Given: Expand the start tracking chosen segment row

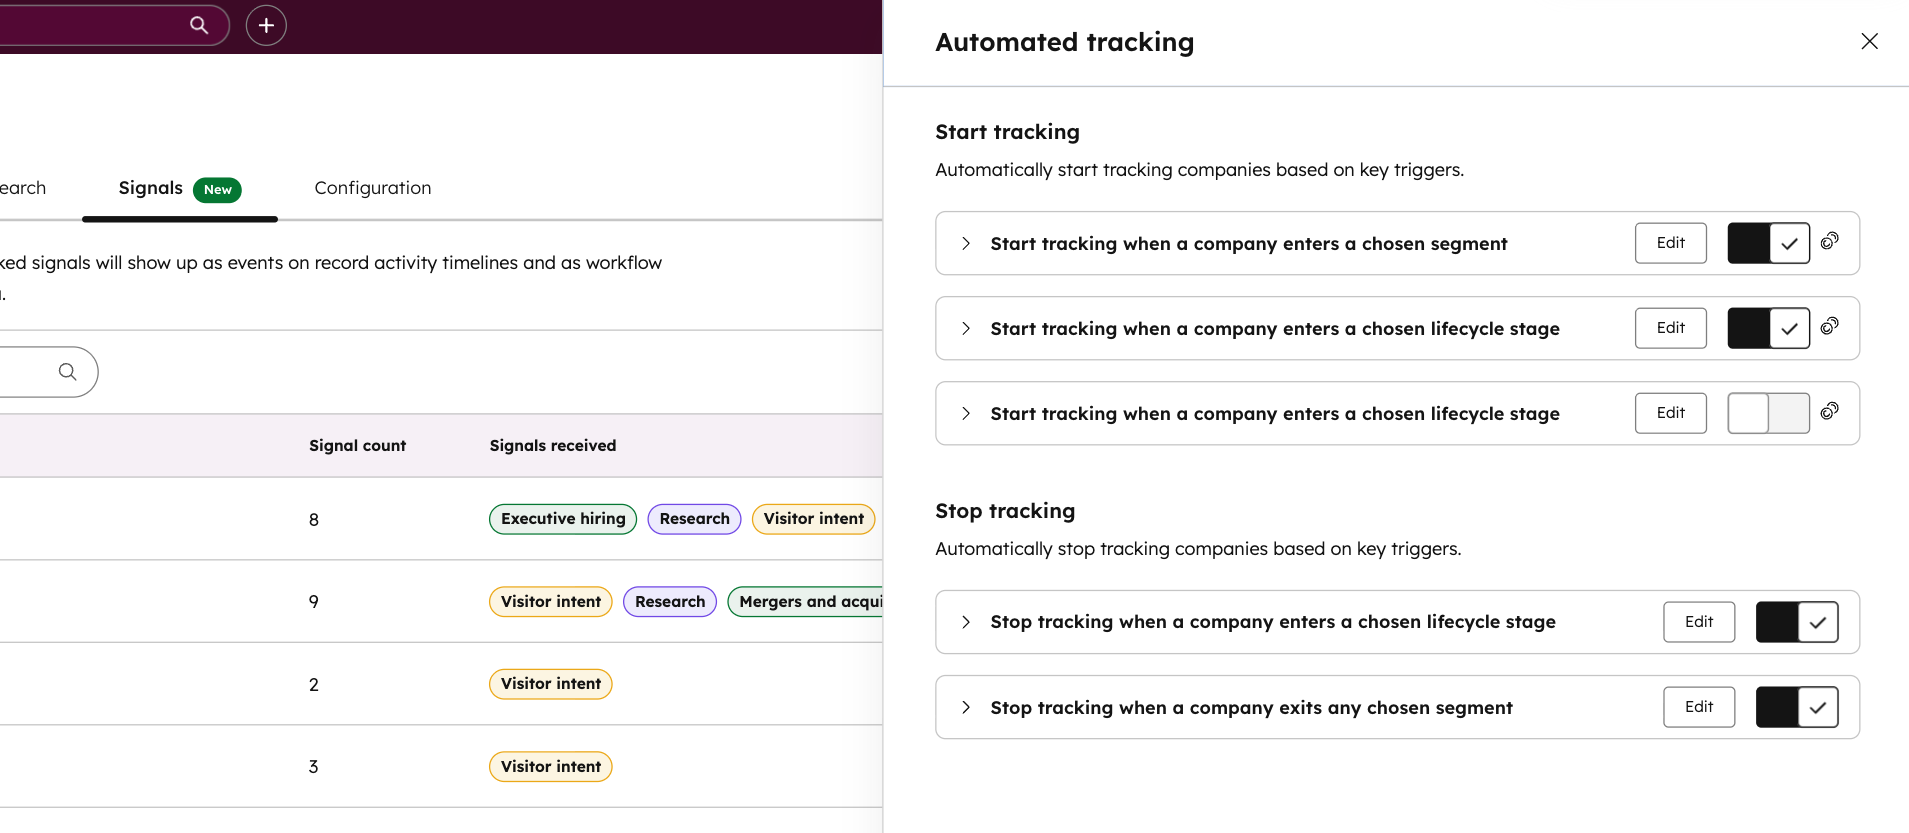Looking at the screenshot, I should tap(965, 243).
